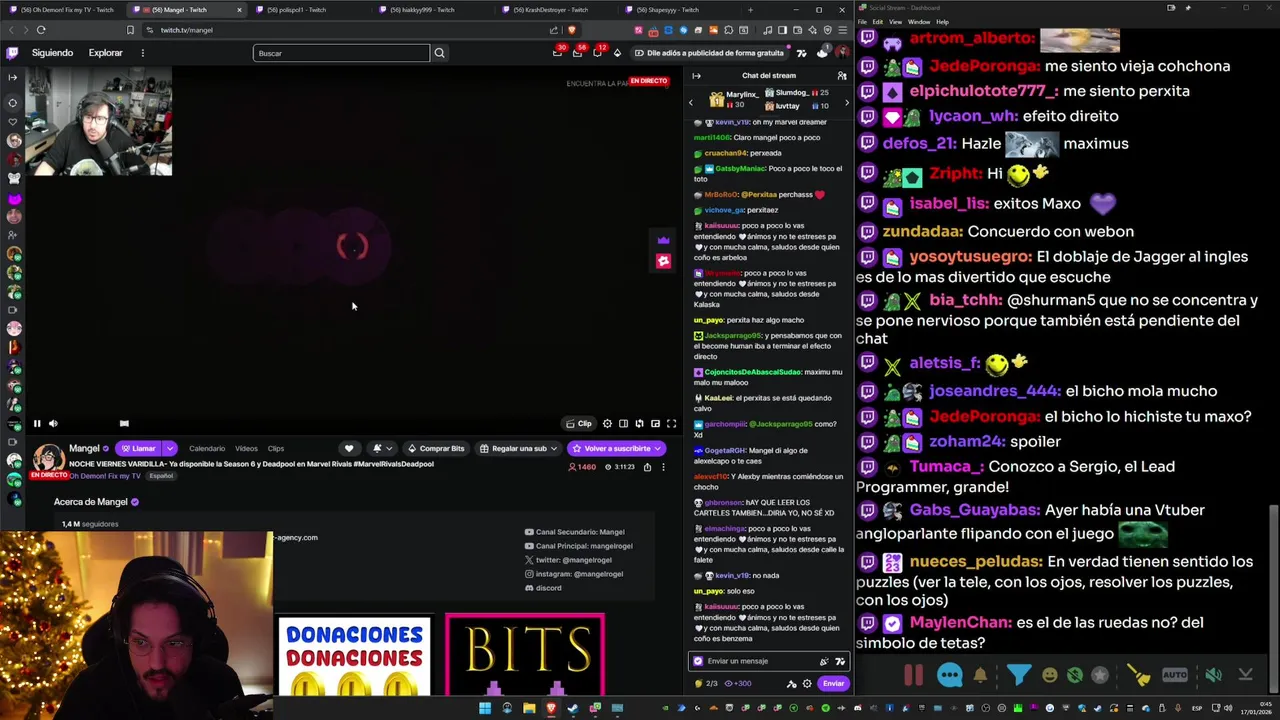This screenshot has height=720, width=1280.
Task: Click the ESP language indicator in tray
Action: pos(1196,709)
